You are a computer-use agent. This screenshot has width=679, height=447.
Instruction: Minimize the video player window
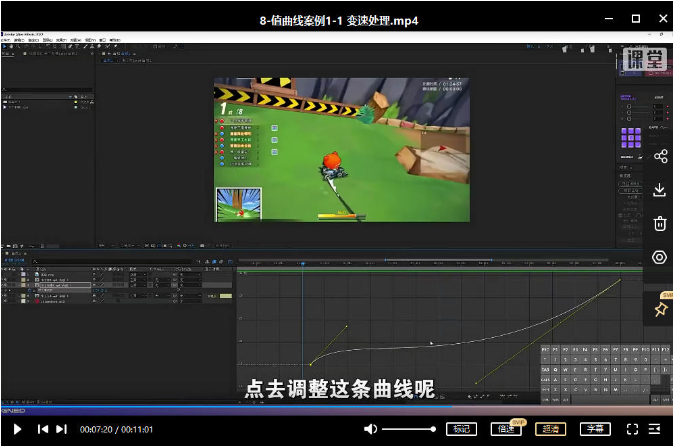609,19
